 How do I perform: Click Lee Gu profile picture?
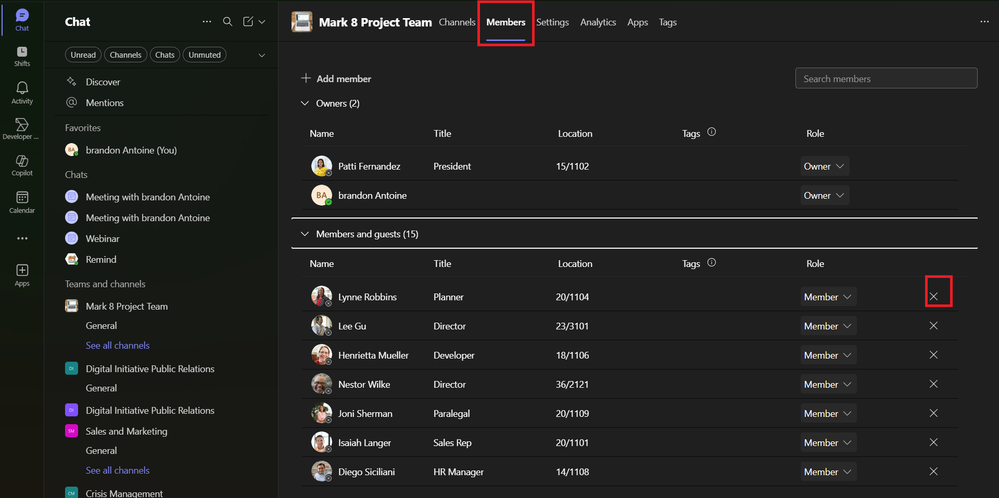tap(322, 326)
